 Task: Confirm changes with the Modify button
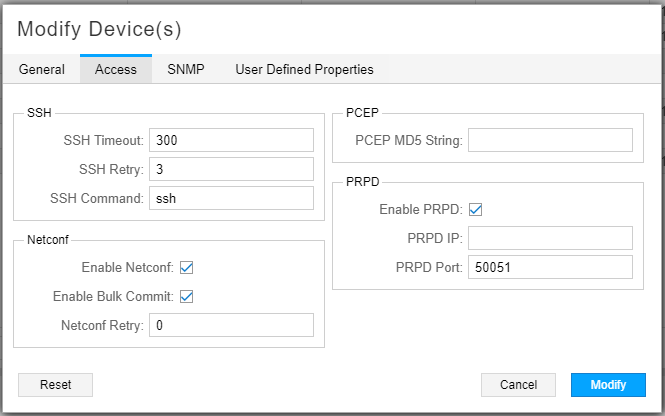(608, 385)
